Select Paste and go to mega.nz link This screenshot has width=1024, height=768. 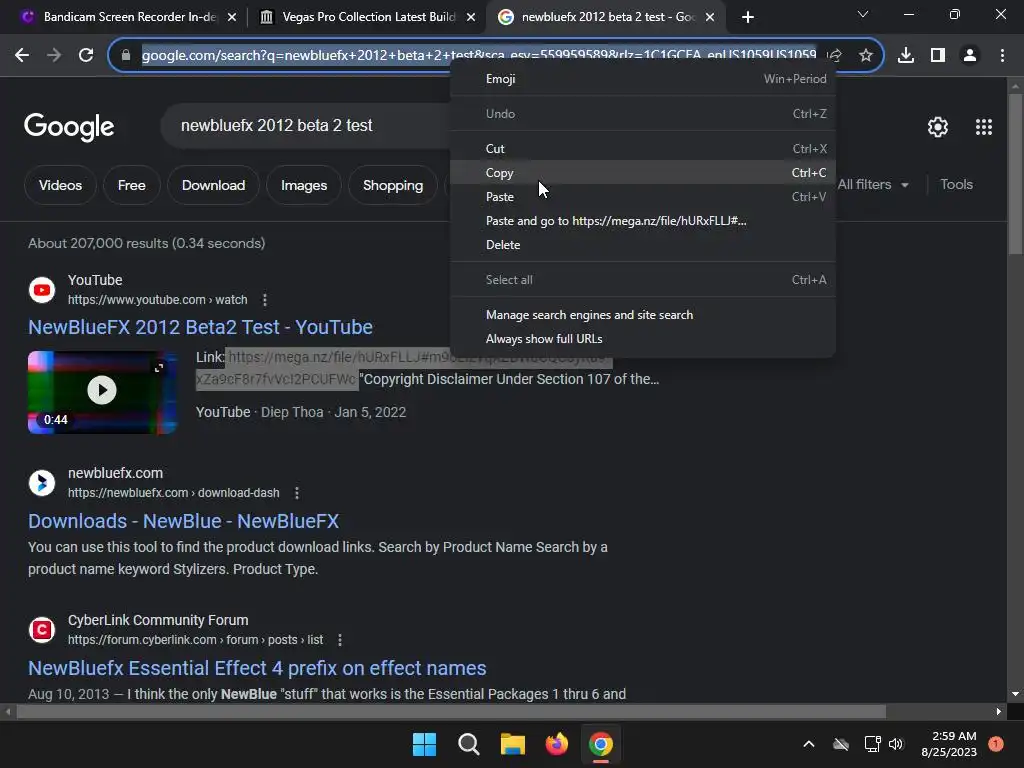tap(643, 221)
